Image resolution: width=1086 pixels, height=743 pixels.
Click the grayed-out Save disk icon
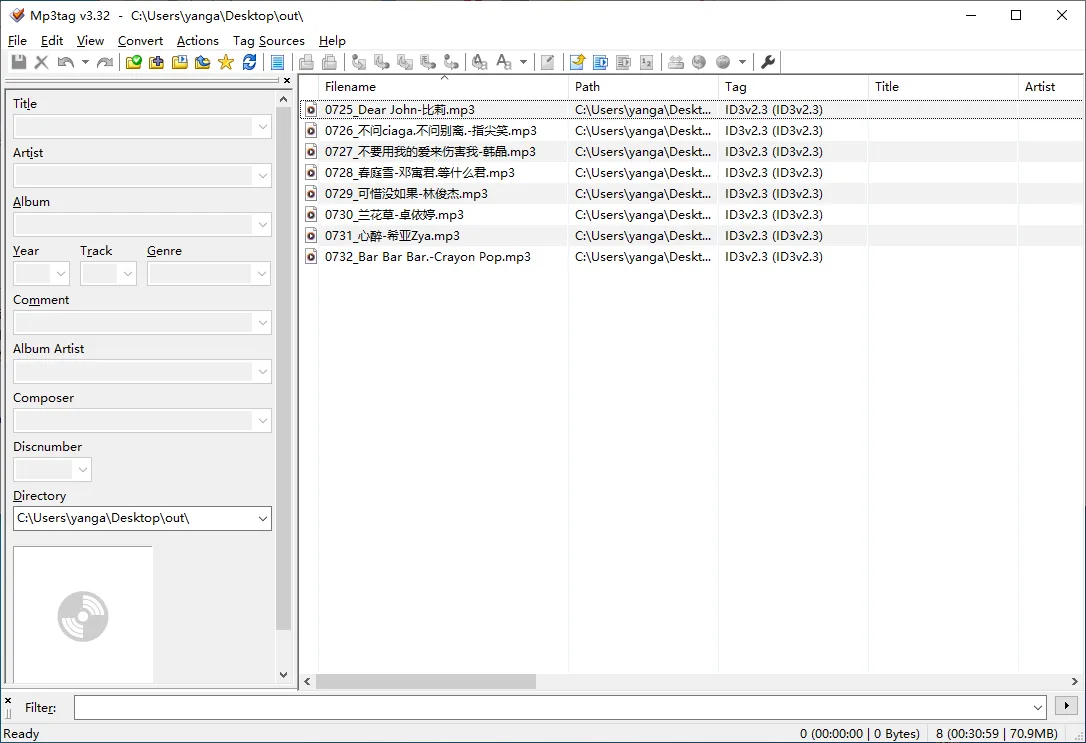point(18,62)
